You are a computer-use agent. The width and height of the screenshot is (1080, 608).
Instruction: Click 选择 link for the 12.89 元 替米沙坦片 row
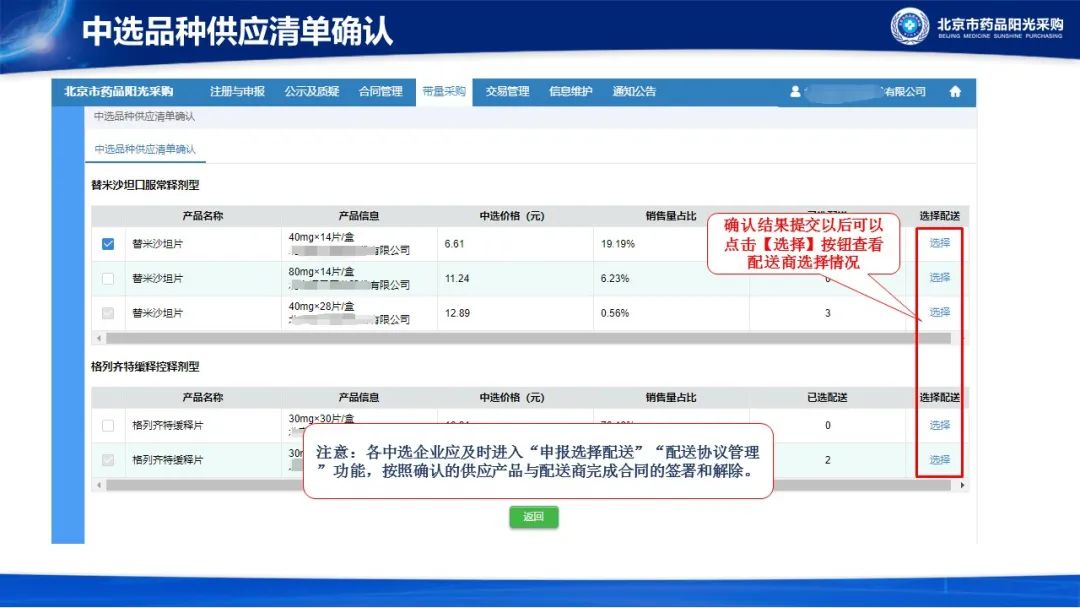coord(939,312)
